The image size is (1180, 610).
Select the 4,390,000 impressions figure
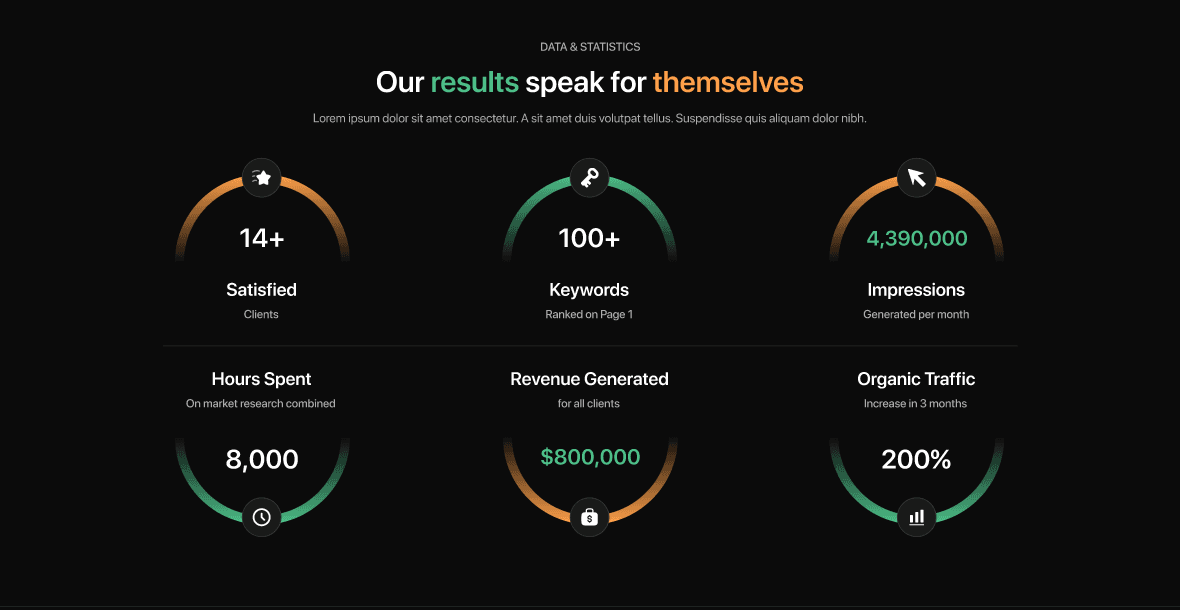coord(917,238)
